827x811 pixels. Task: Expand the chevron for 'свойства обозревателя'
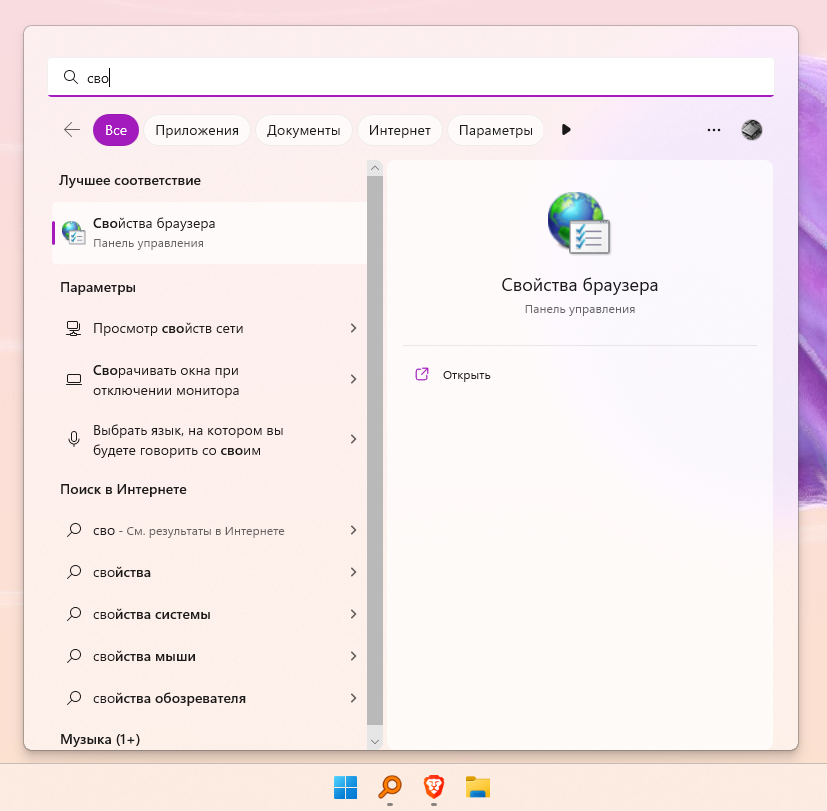coord(353,698)
